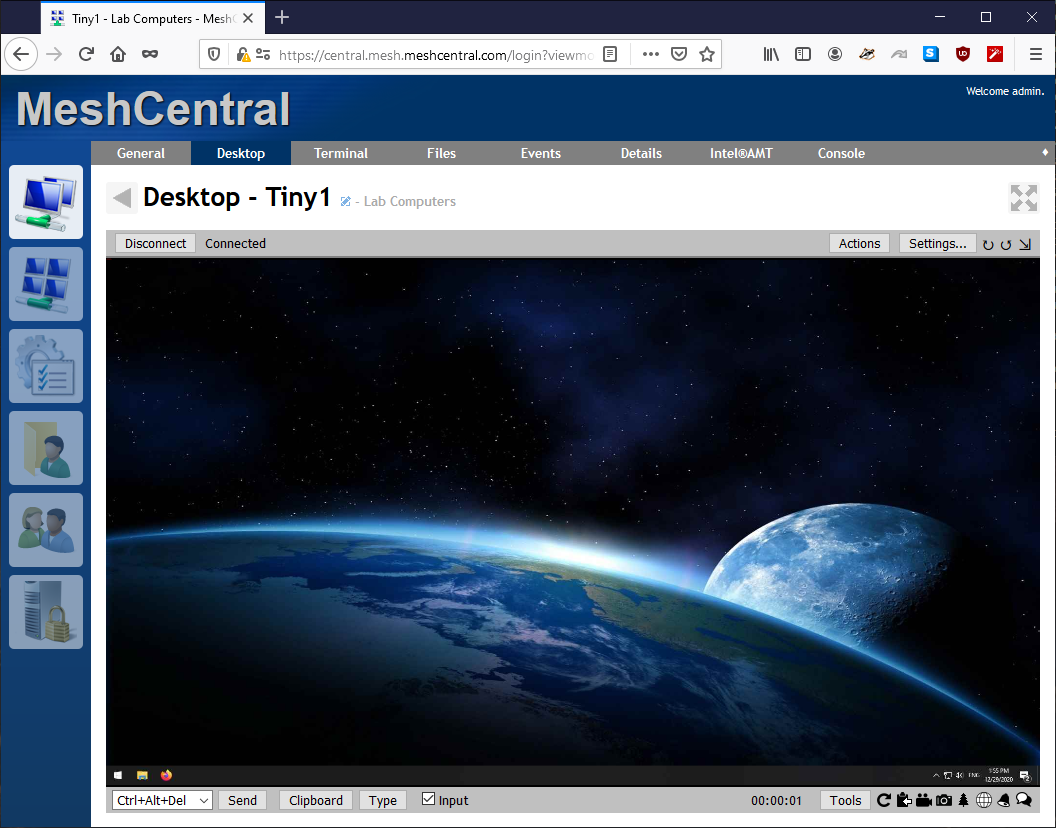Open the chat speech bubbles icon
Screen dimensions: 1056x828
click(x=1024, y=800)
